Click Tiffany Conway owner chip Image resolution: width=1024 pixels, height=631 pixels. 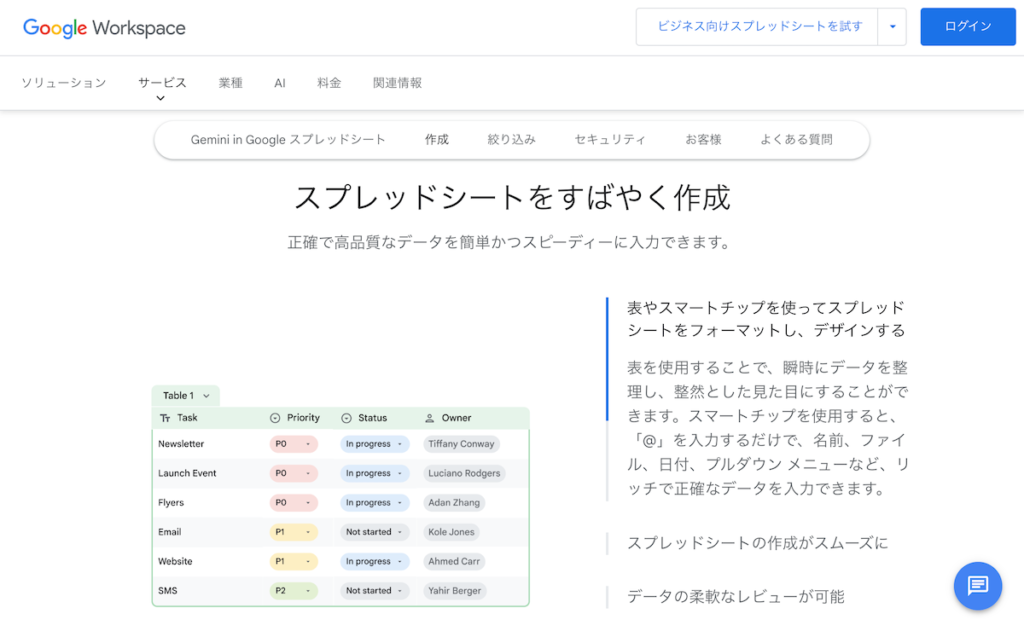pos(461,444)
